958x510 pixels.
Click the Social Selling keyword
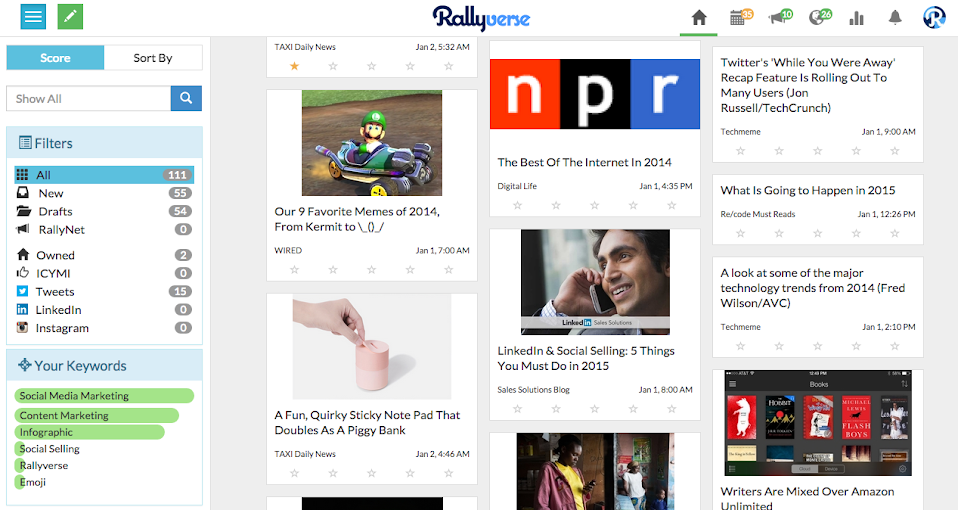(x=49, y=448)
